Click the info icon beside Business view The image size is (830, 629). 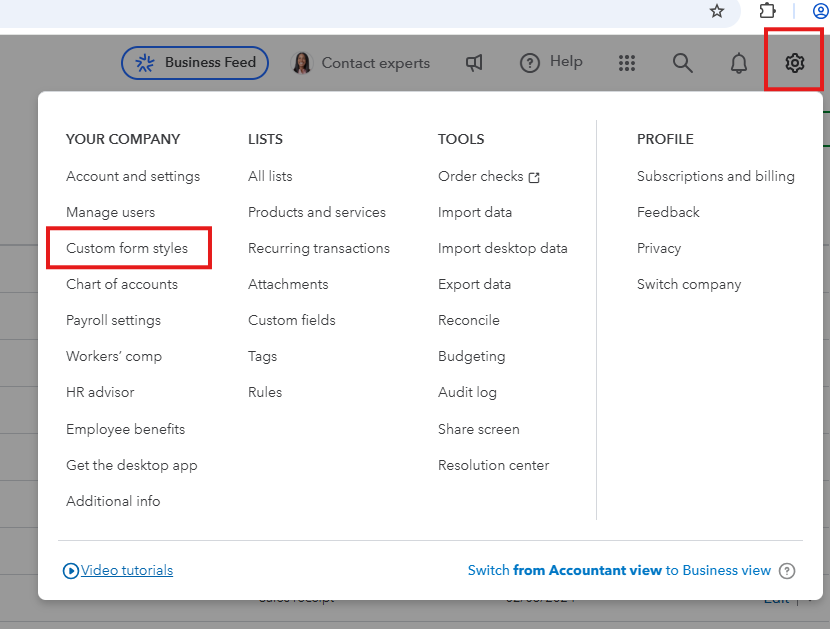pos(787,571)
